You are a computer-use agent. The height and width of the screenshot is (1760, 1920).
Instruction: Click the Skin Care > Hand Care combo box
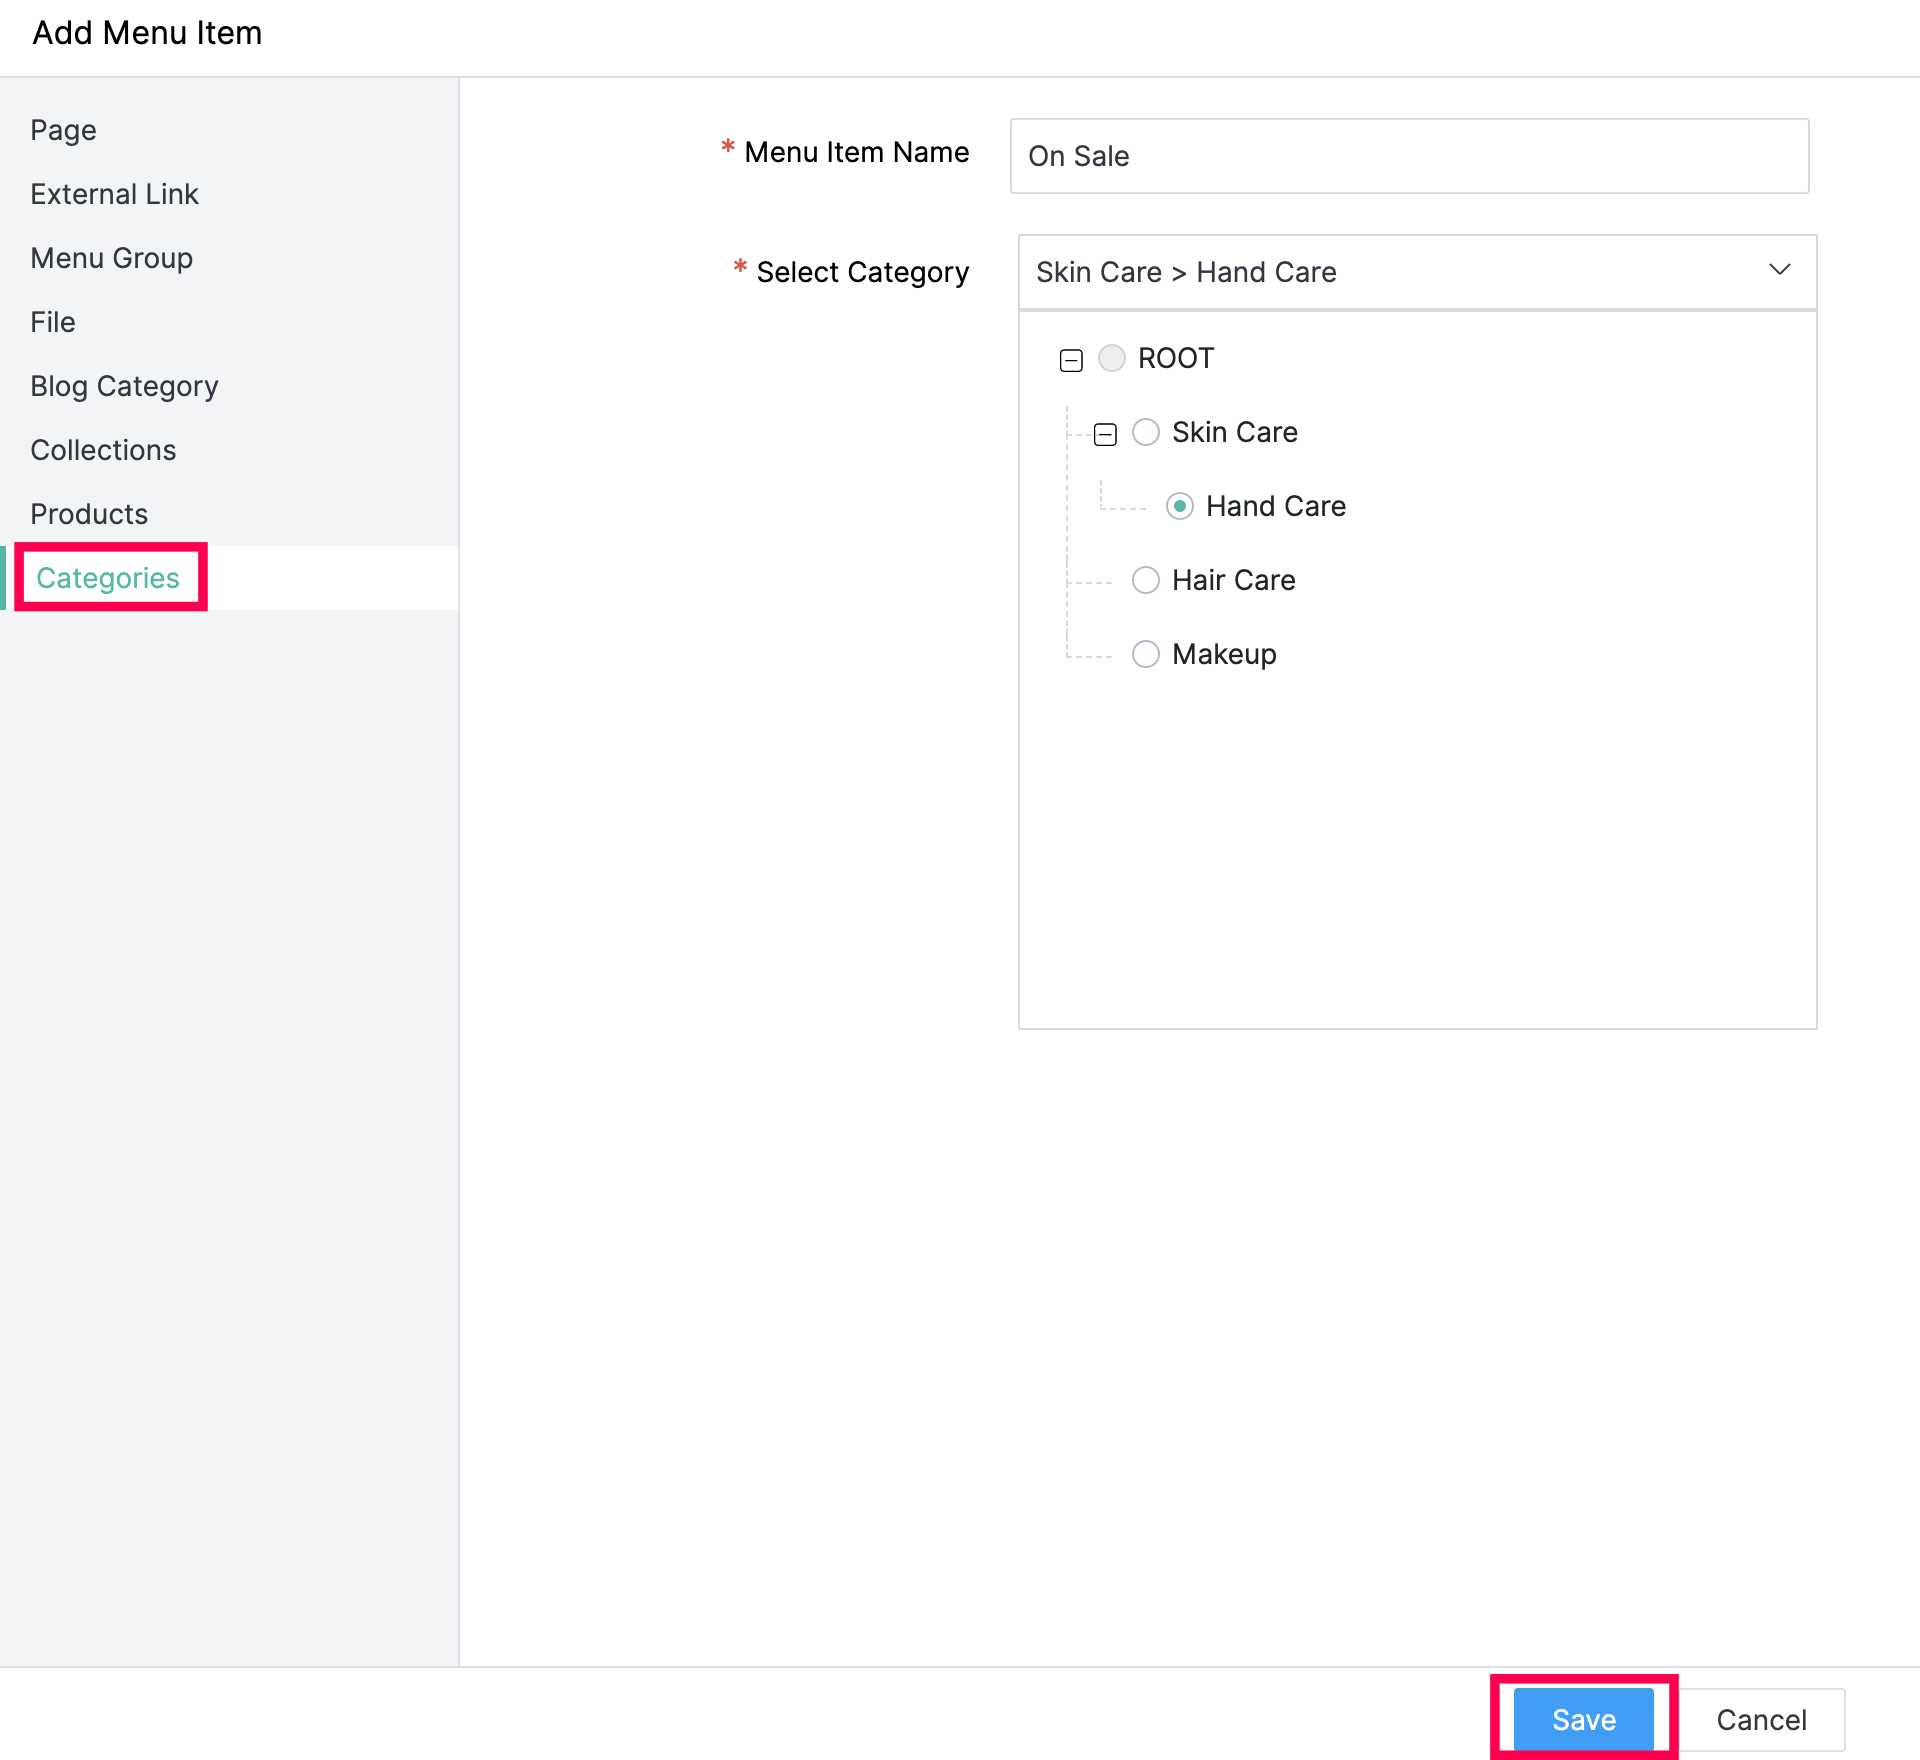(x=1390, y=272)
